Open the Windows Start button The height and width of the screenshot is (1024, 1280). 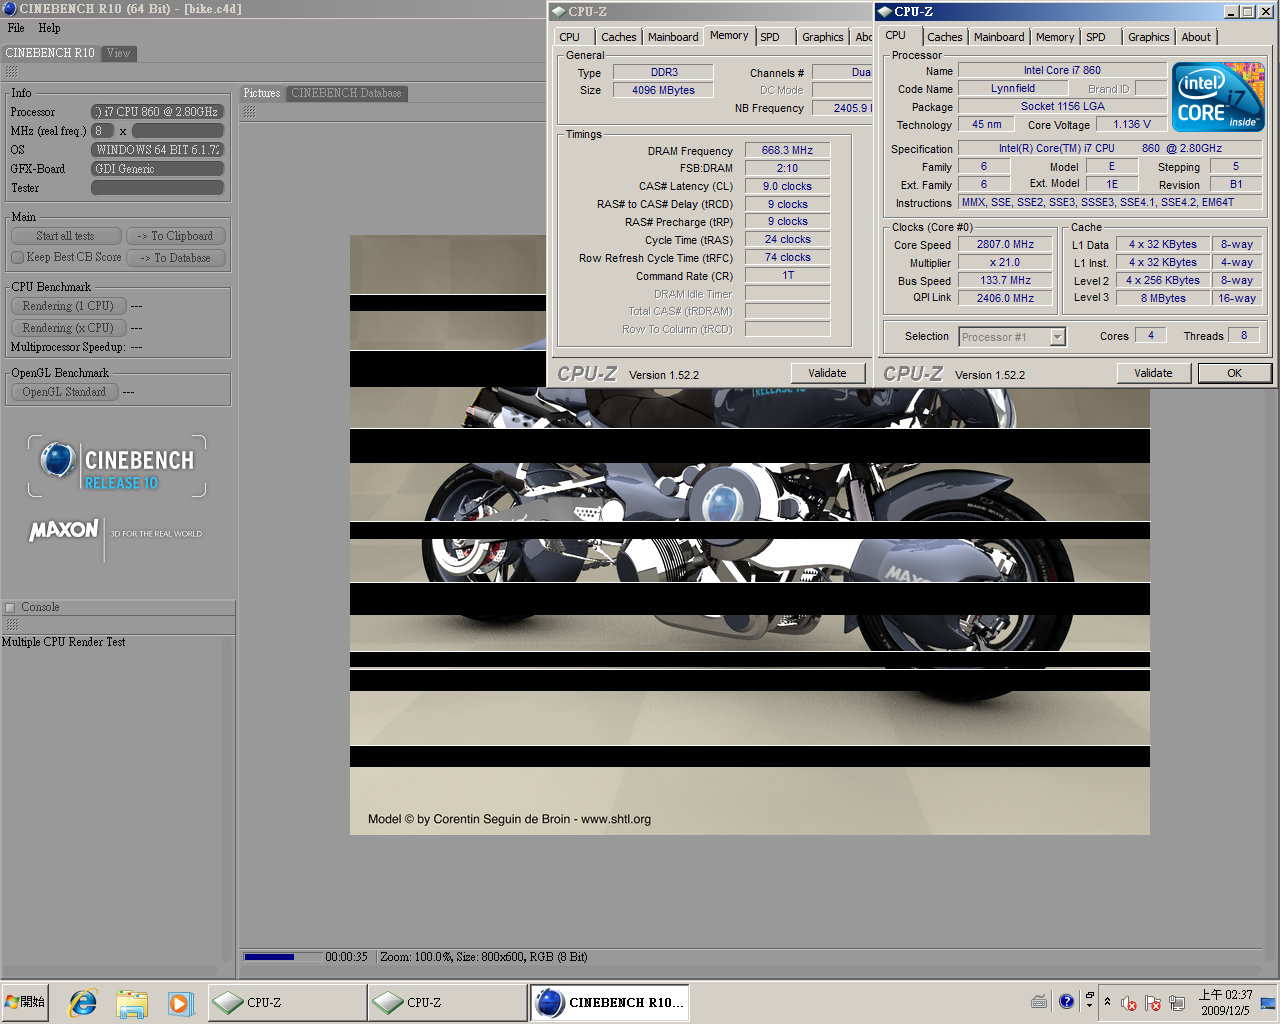pos(26,1002)
